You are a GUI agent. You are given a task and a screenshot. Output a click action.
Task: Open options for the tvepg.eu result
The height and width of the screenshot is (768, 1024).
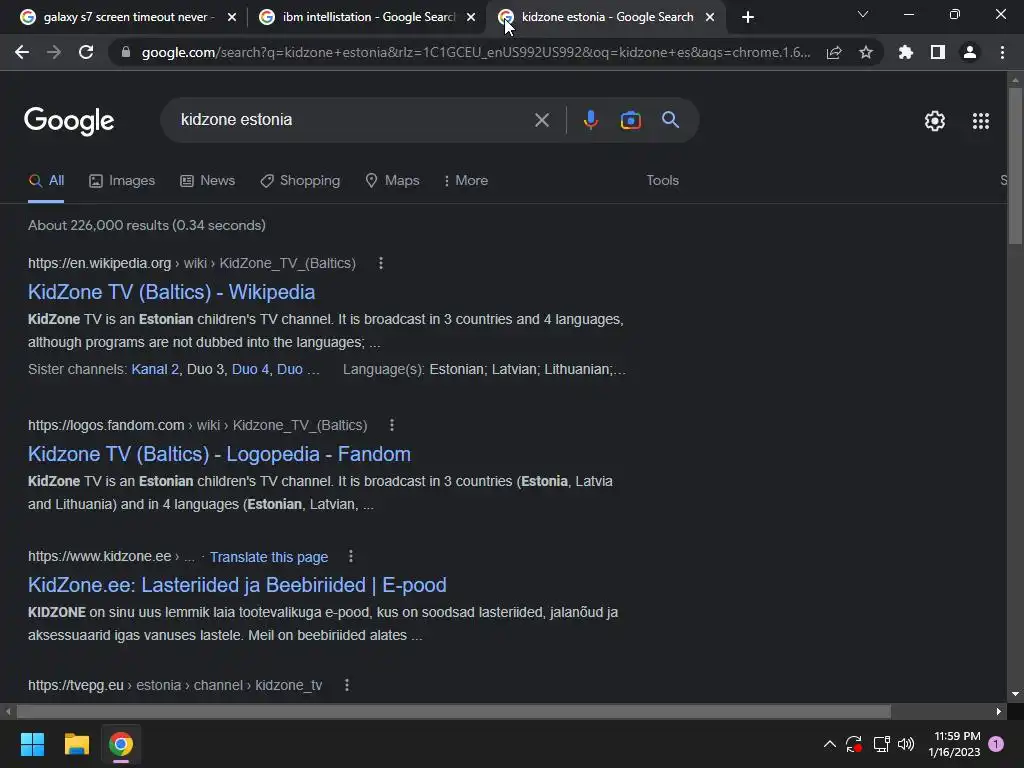click(347, 685)
